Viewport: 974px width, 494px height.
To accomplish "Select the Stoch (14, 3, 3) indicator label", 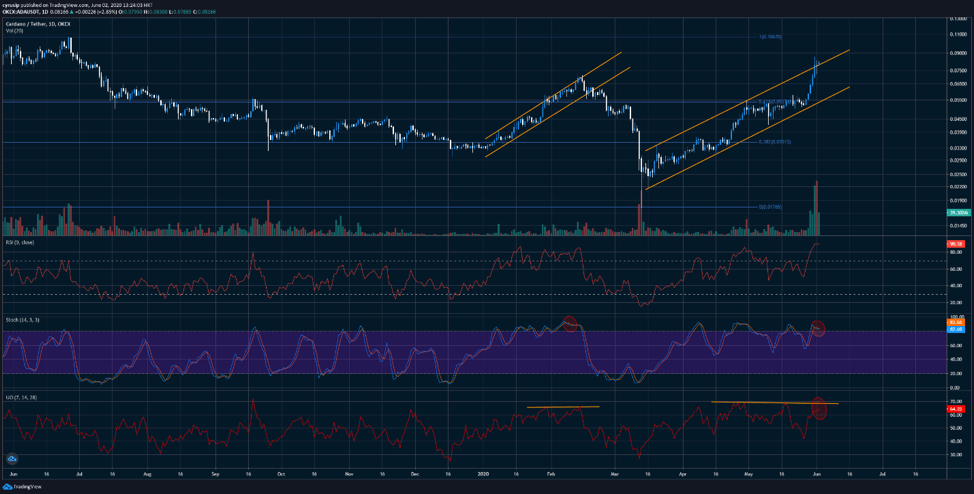I will [23, 318].
